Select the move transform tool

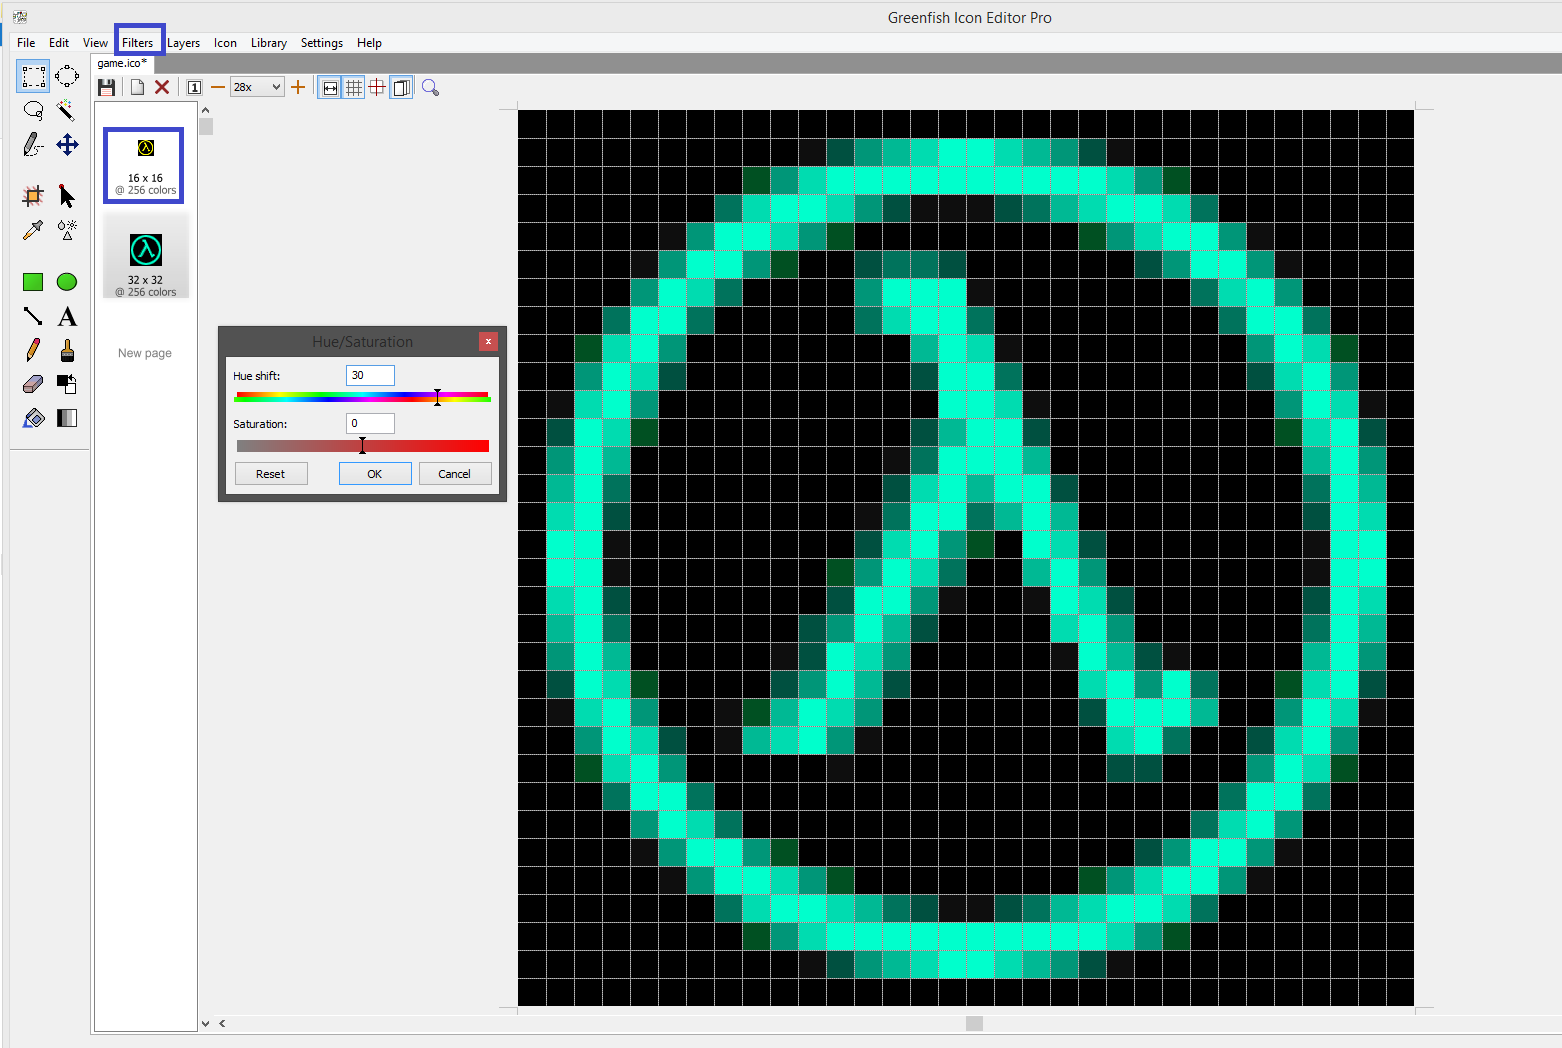click(x=67, y=145)
